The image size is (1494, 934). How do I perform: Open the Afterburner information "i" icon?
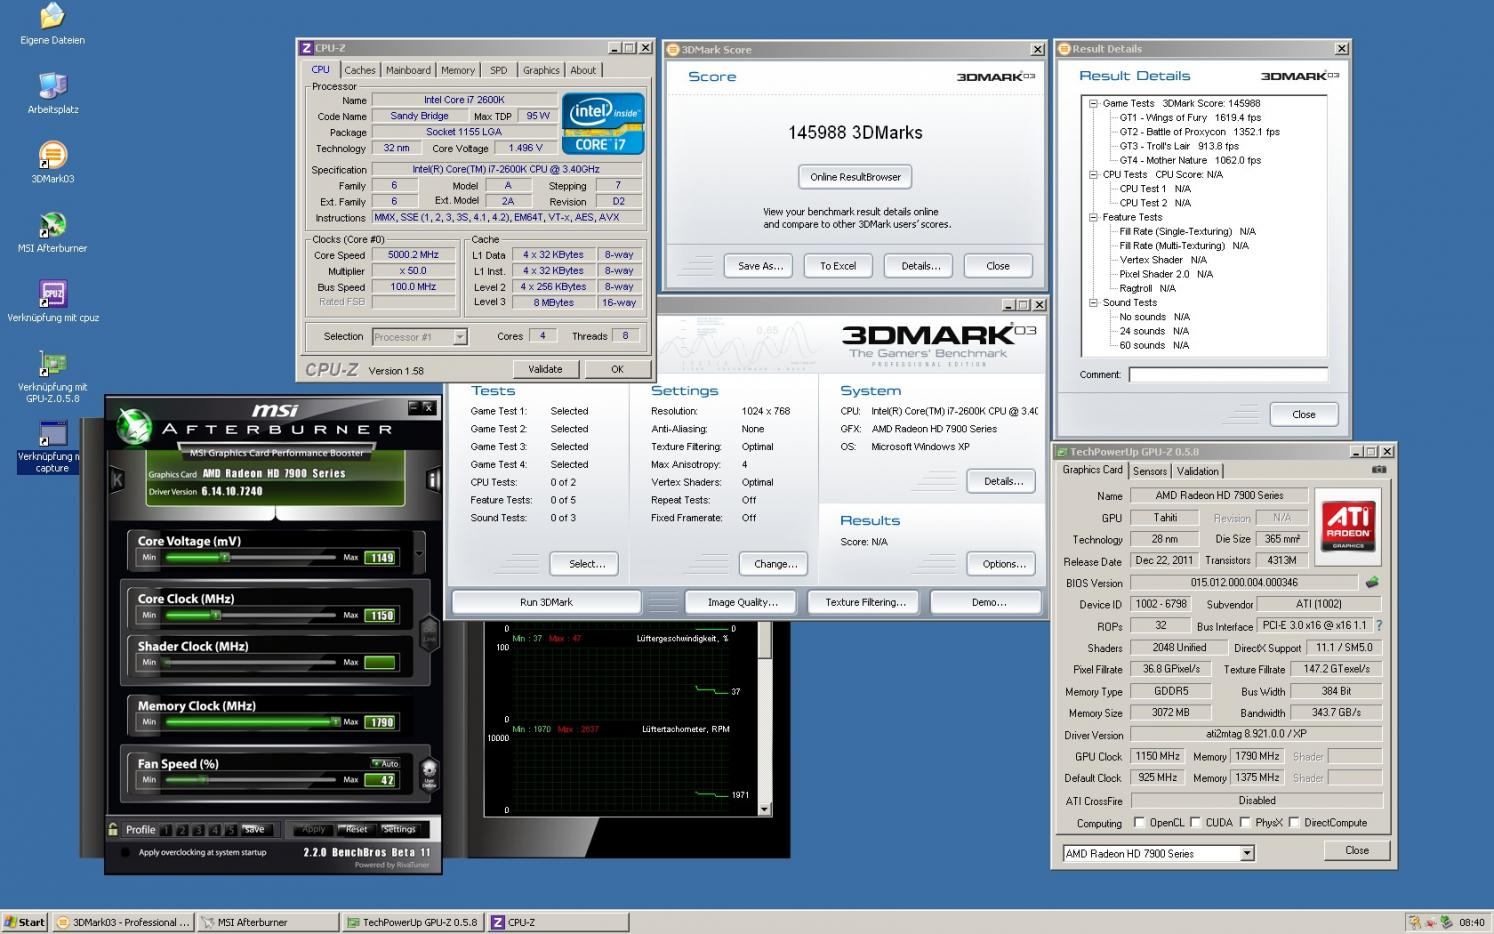[433, 480]
